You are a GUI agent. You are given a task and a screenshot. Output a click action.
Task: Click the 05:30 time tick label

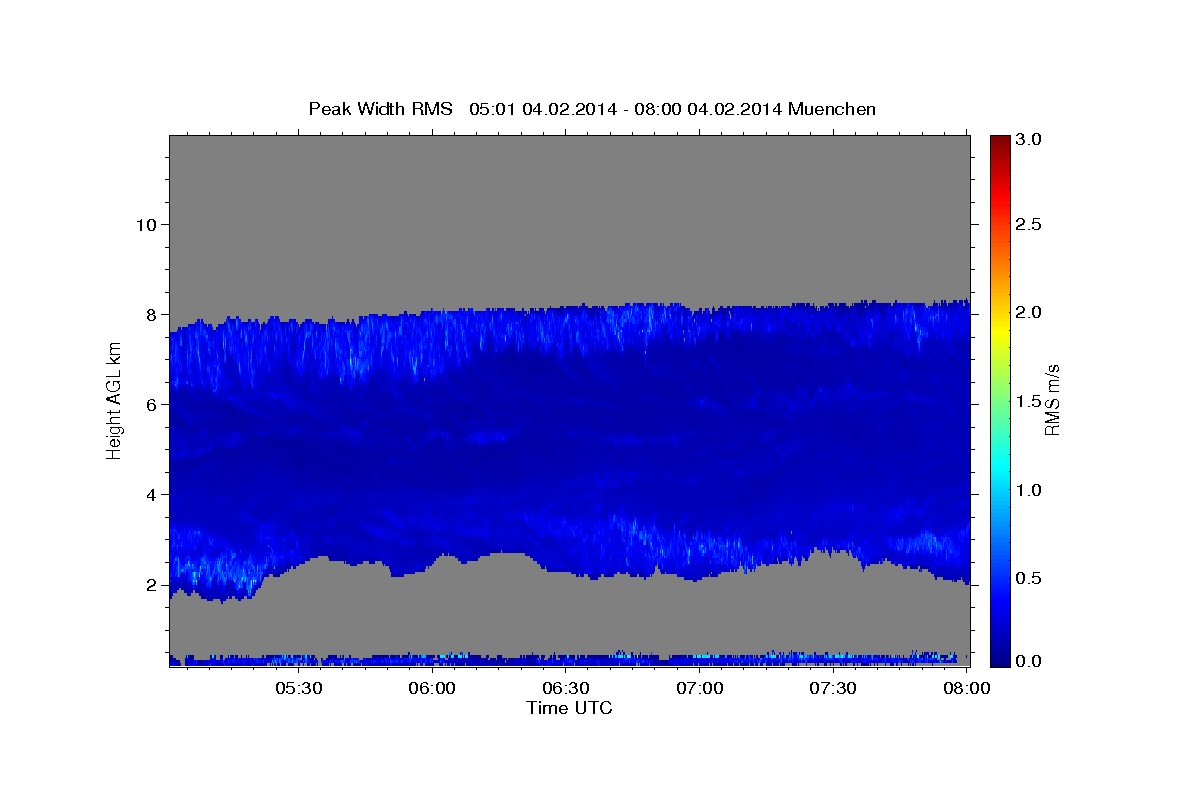coord(298,689)
